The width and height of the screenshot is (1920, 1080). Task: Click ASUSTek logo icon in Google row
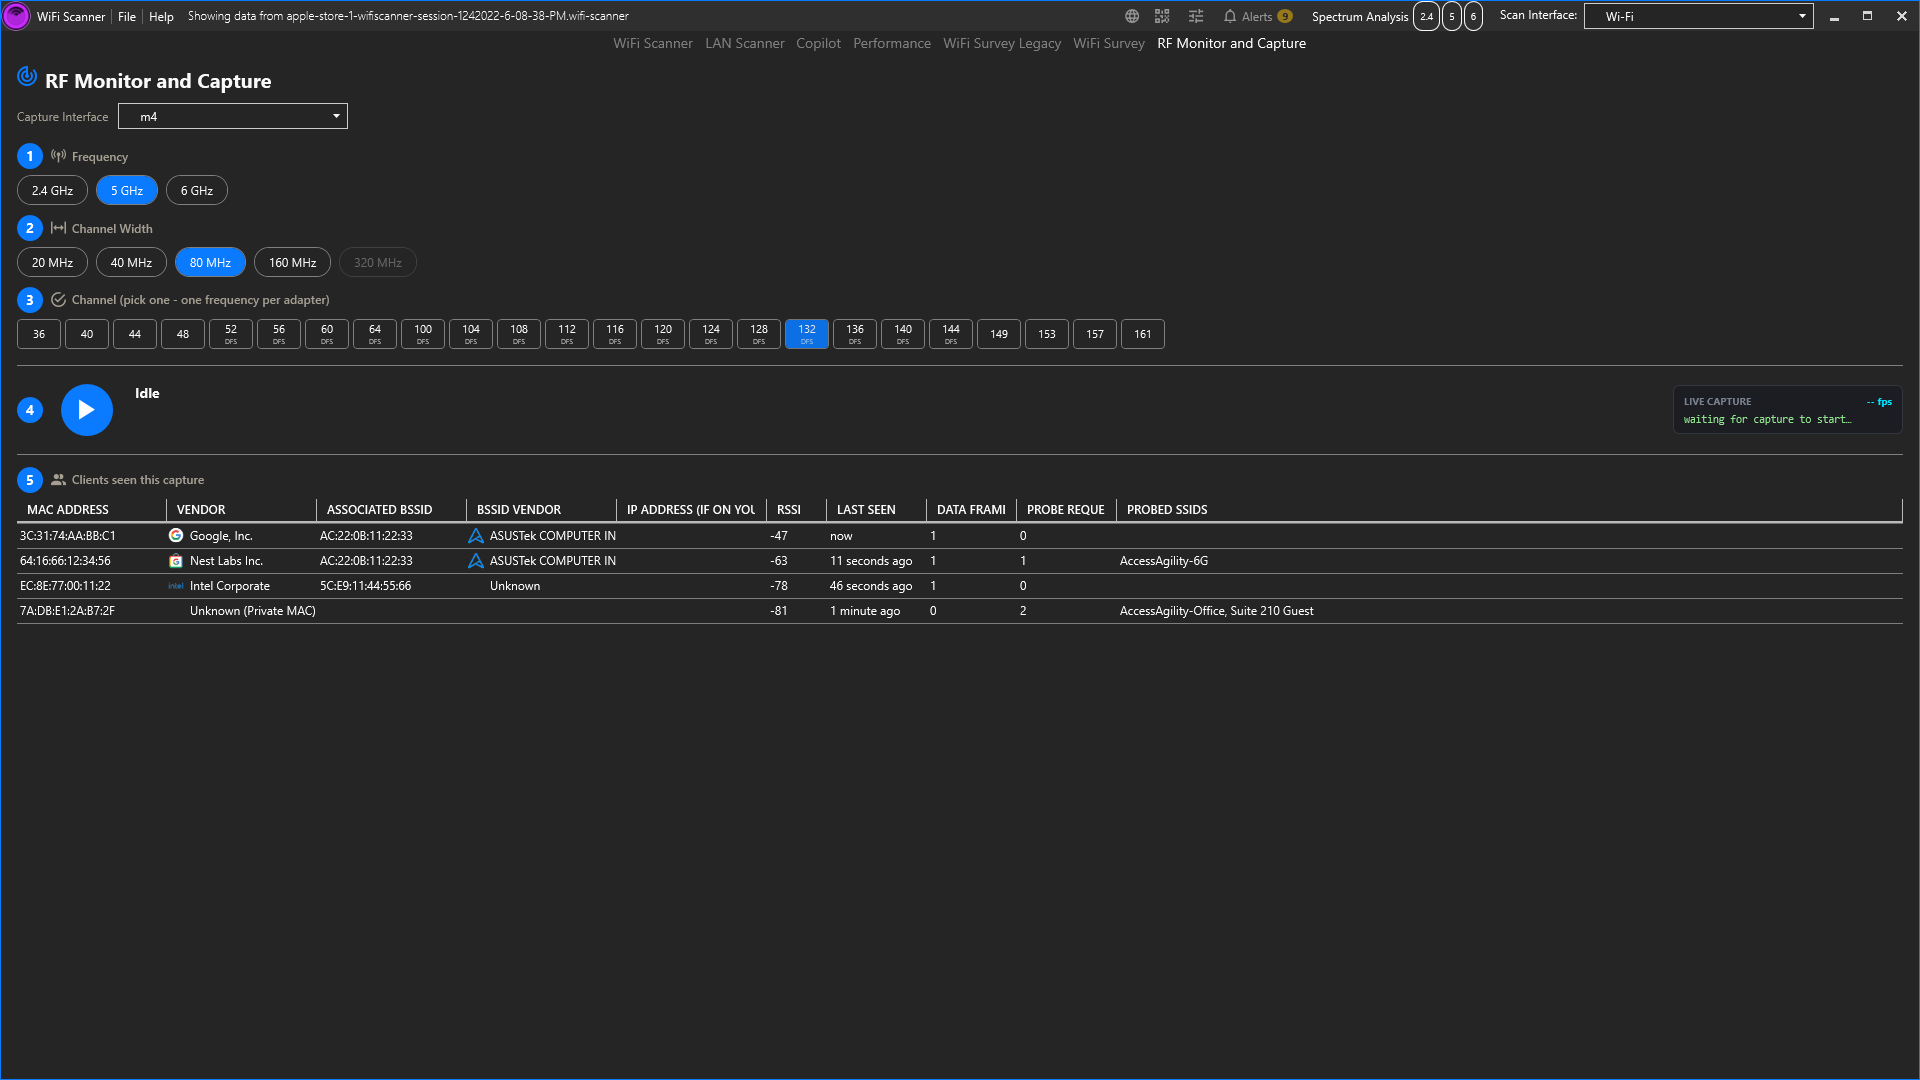476,536
